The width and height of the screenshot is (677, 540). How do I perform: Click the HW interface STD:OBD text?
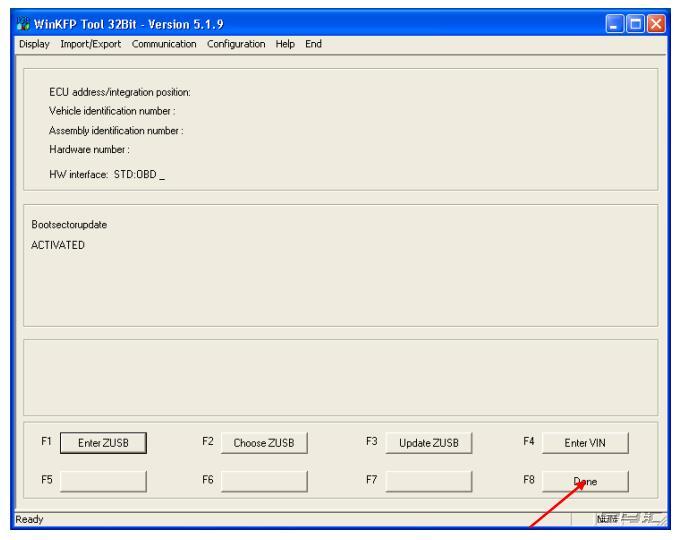point(107,174)
